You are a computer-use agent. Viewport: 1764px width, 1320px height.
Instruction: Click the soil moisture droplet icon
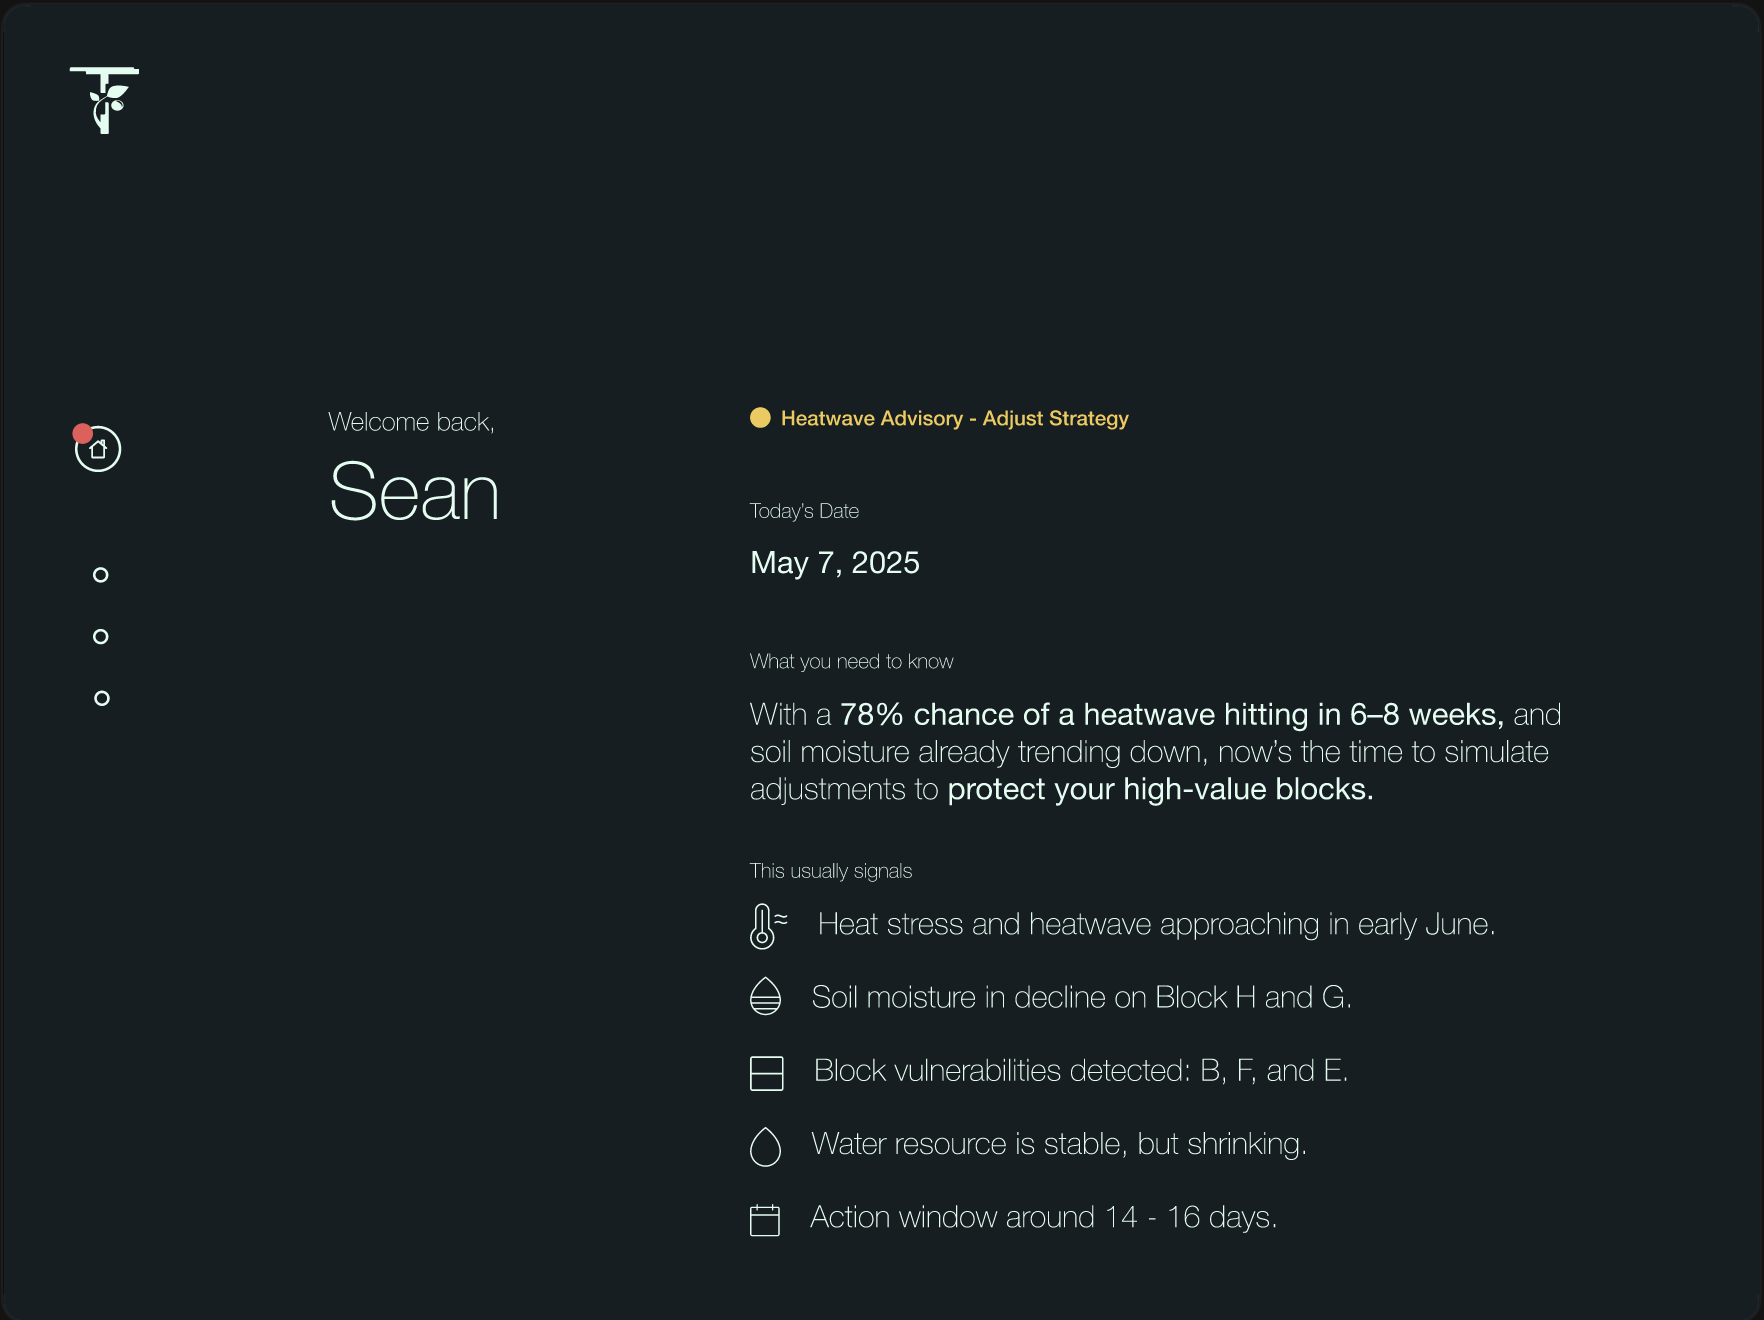tap(765, 997)
